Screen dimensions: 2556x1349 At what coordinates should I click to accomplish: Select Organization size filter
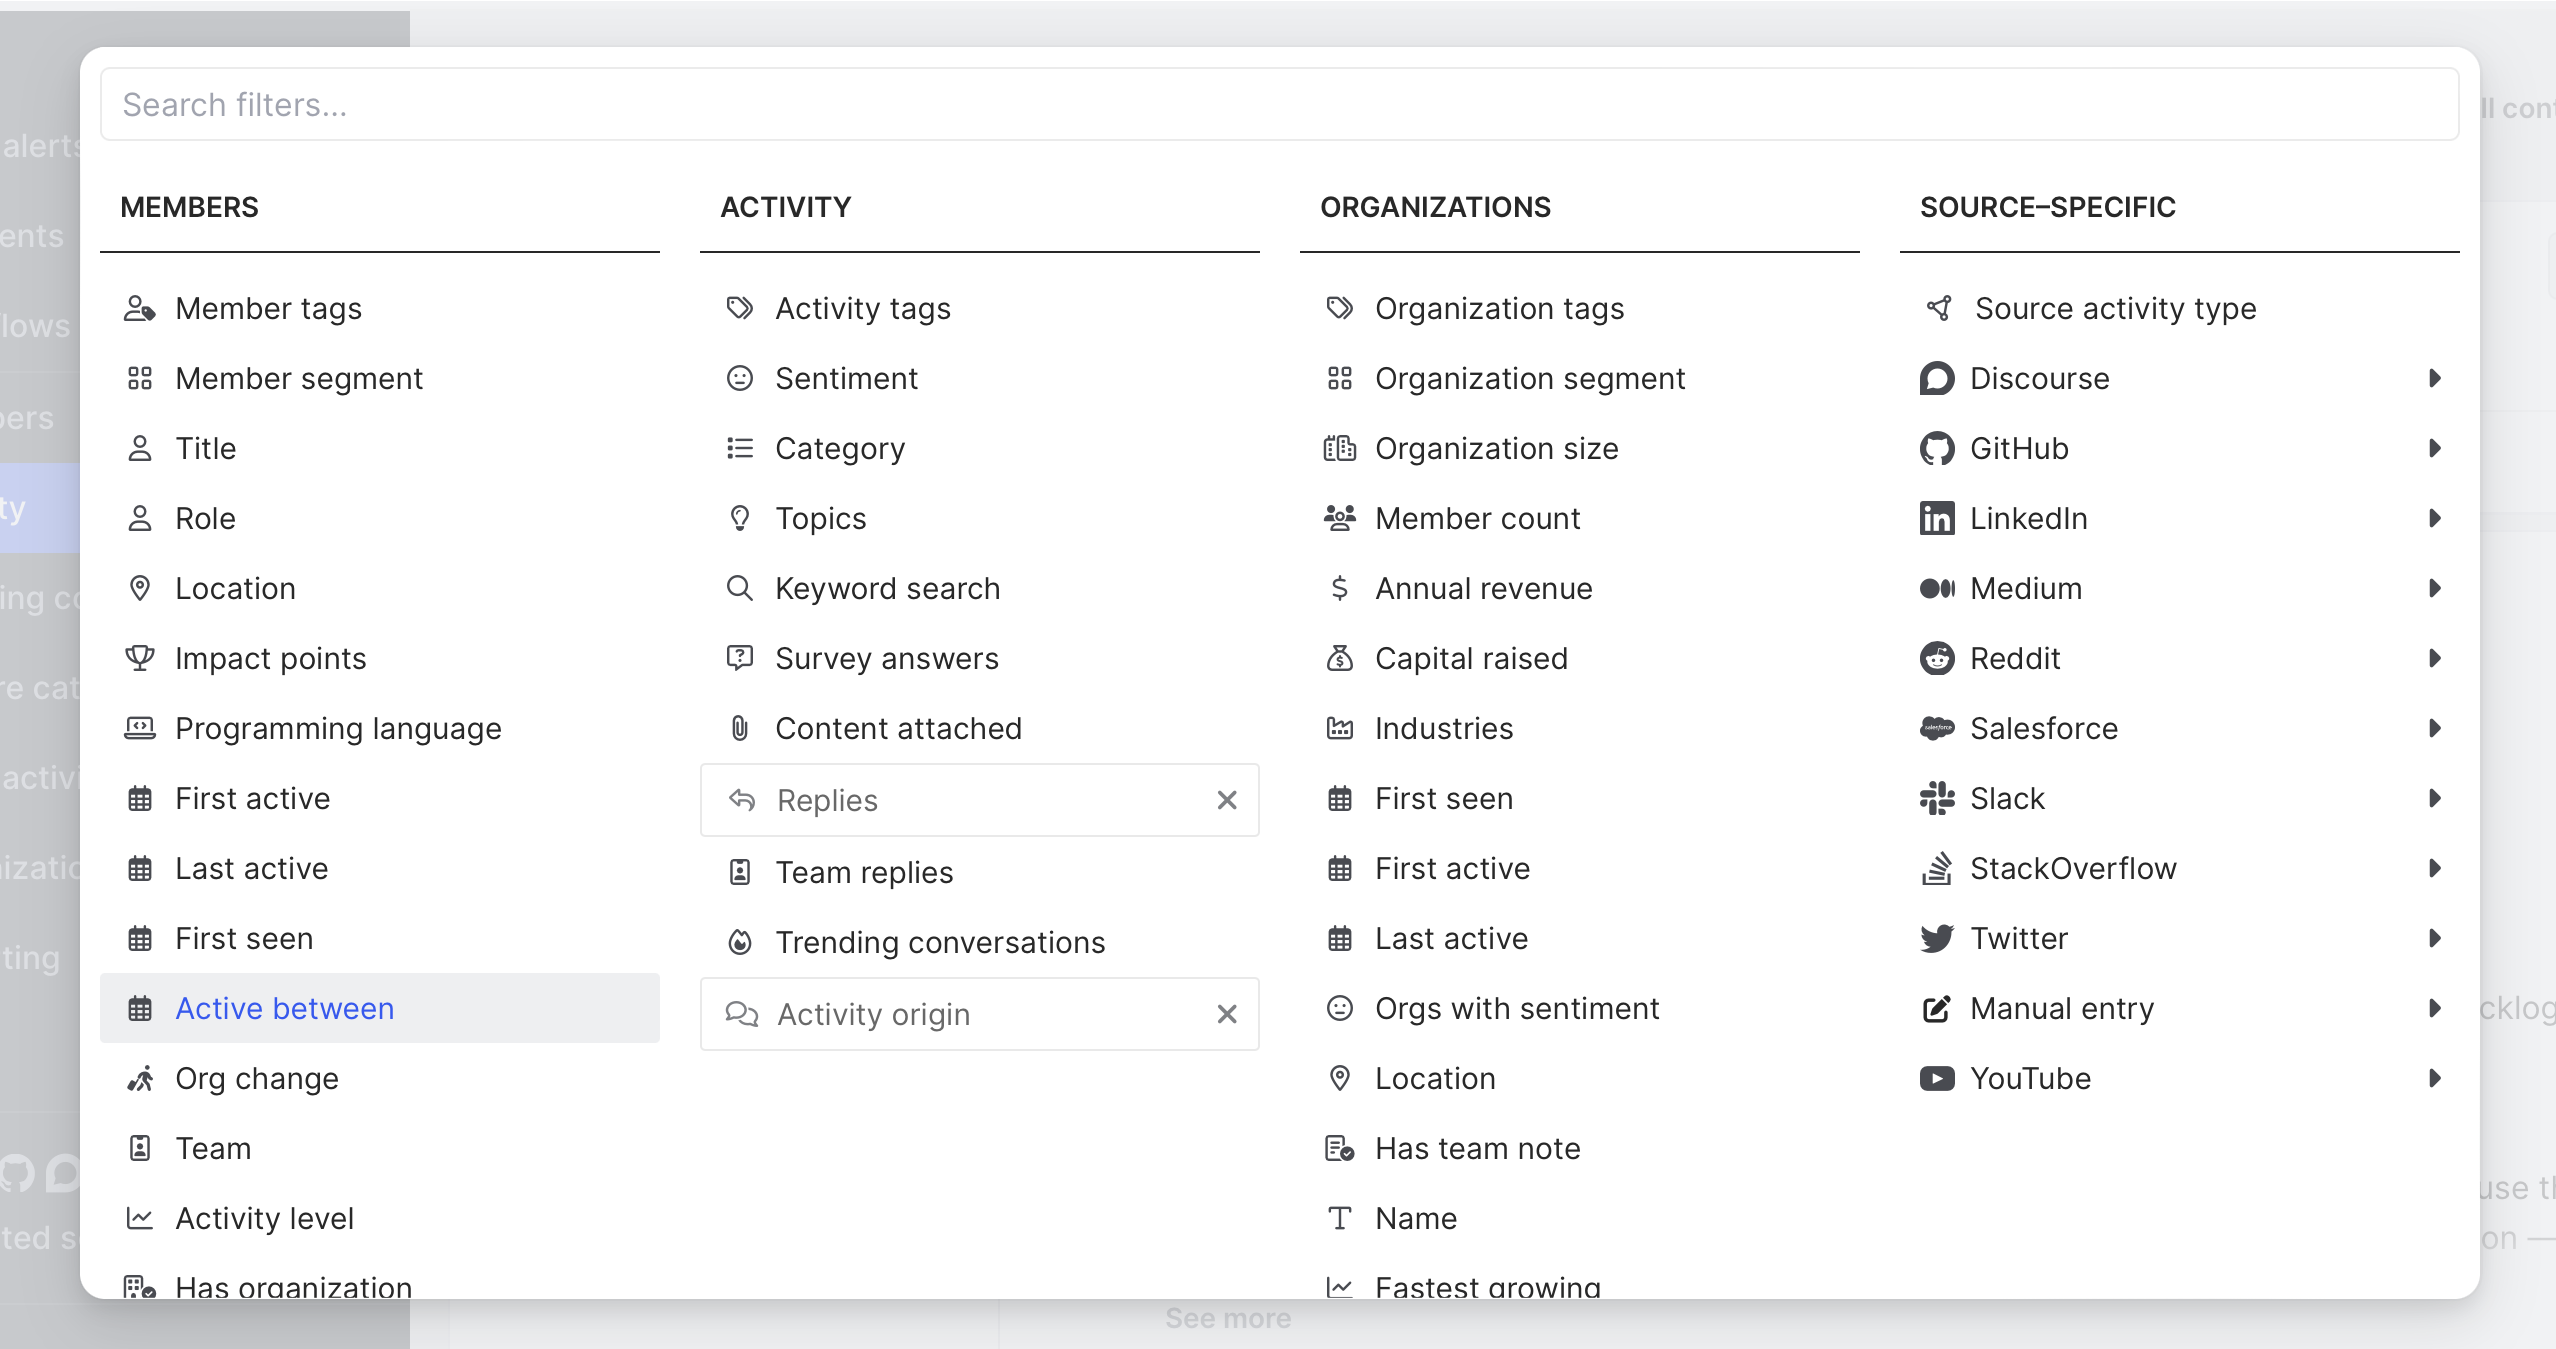(1496, 449)
